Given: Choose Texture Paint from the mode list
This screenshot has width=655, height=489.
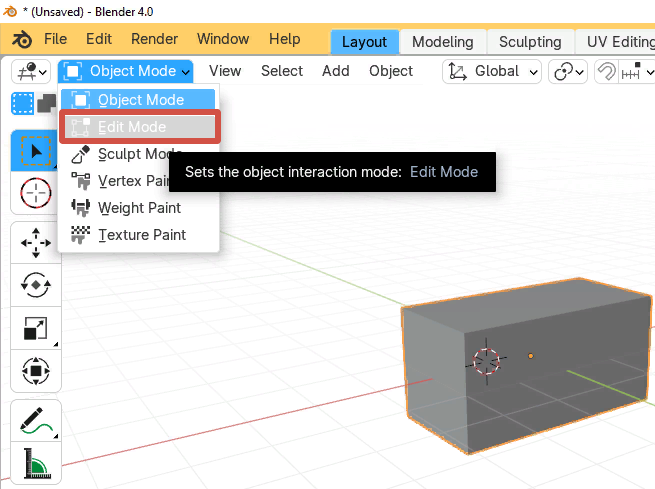Looking at the screenshot, I should coord(138,235).
